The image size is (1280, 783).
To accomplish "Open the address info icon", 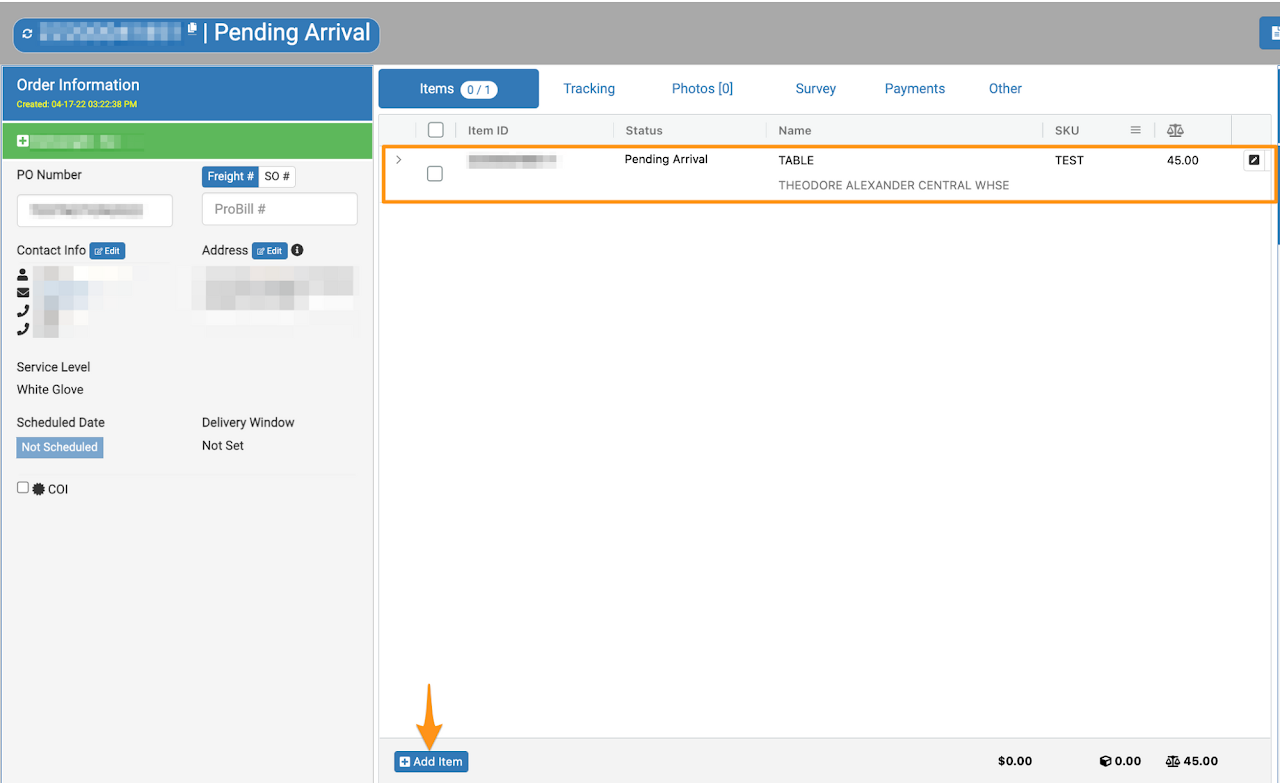I will (297, 250).
